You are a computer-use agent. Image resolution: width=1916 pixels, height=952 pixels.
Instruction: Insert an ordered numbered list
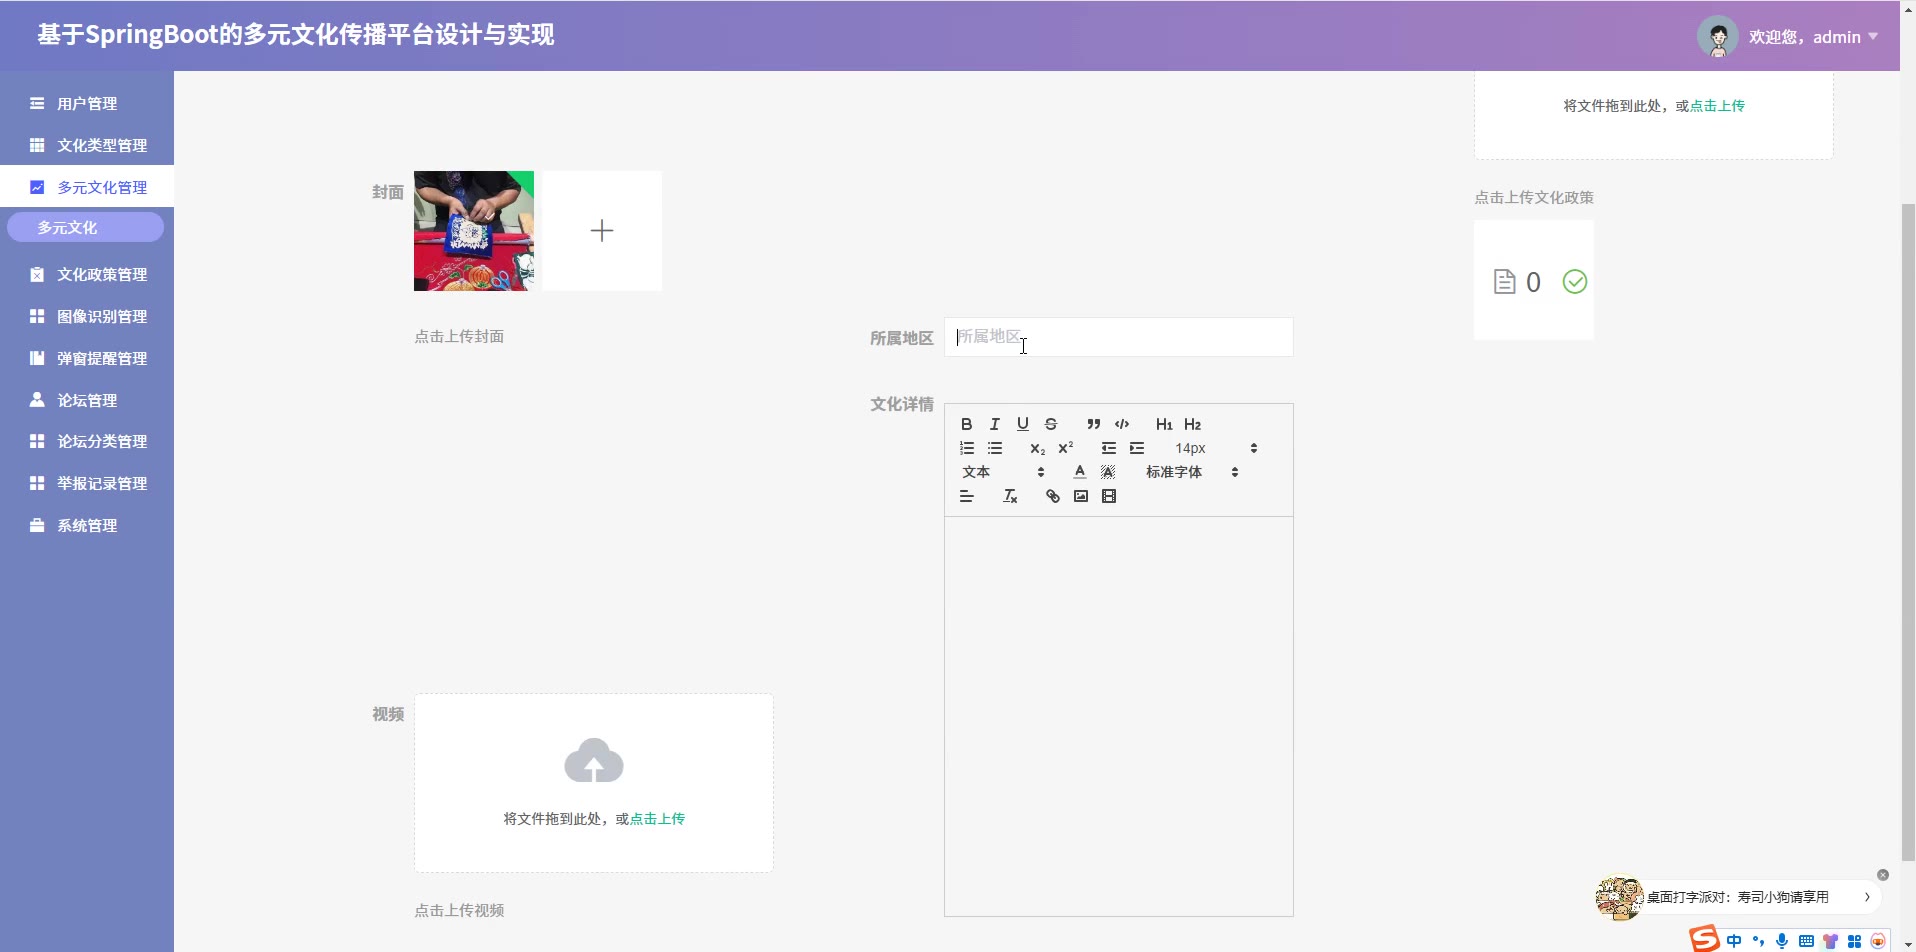click(966, 448)
